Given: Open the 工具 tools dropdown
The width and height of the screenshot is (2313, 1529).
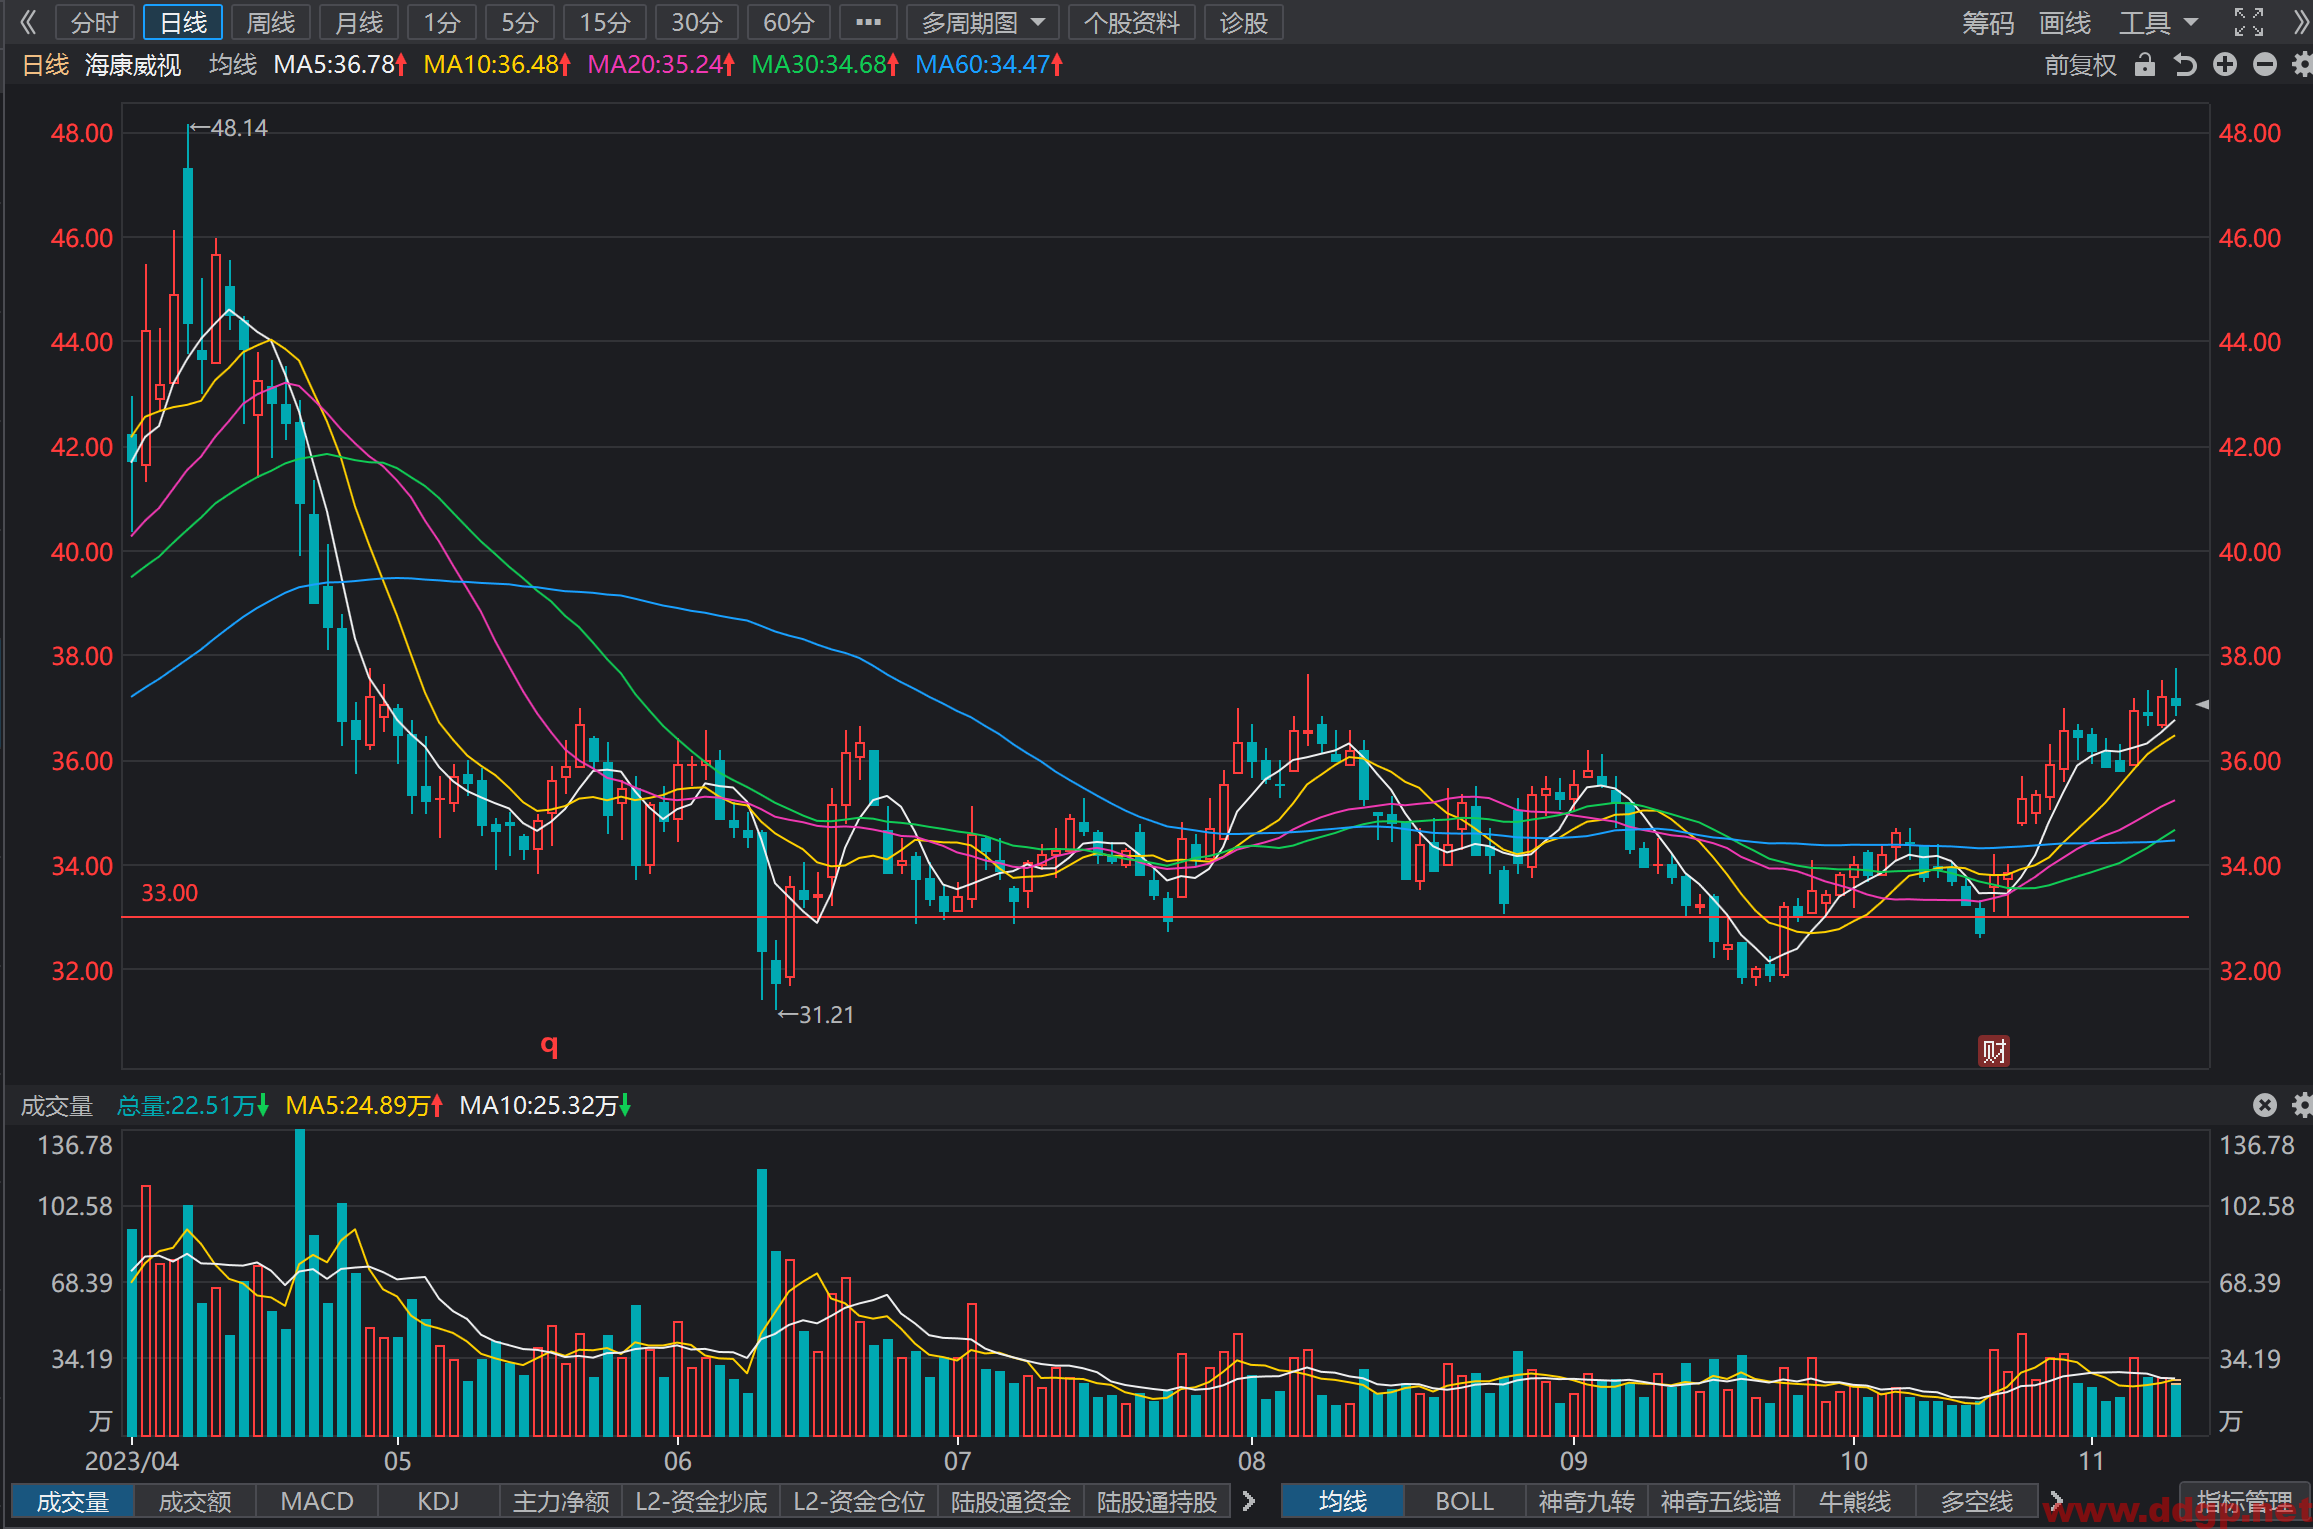Looking at the screenshot, I should 2159,22.
